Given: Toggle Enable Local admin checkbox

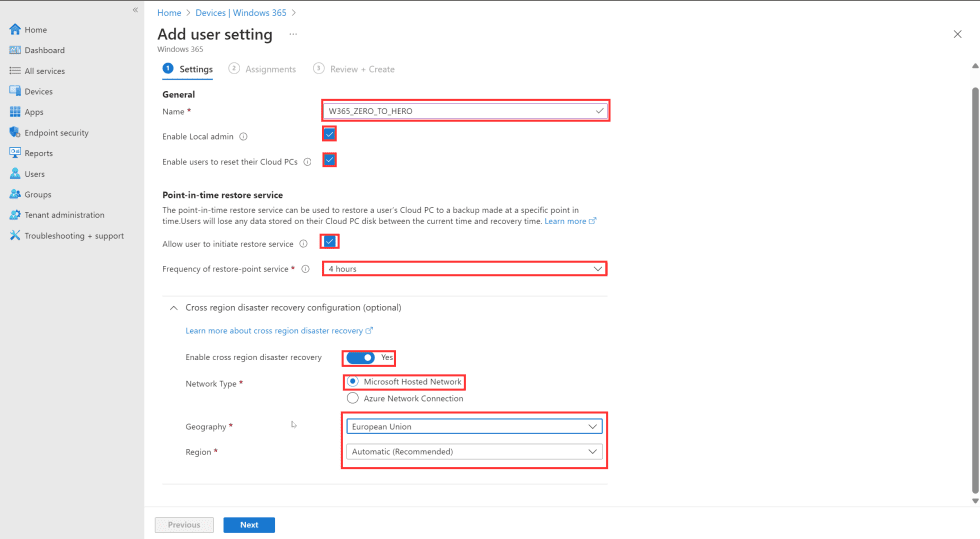Looking at the screenshot, I should click(x=329, y=134).
